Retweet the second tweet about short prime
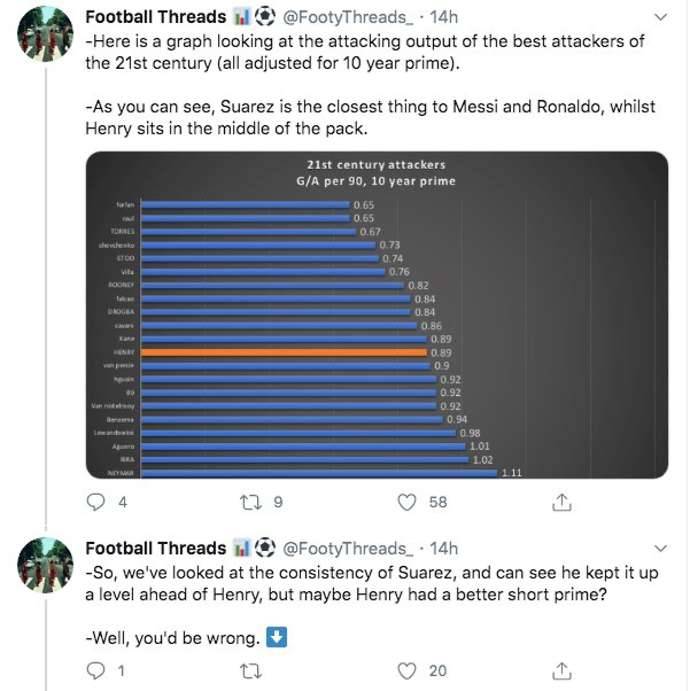This screenshot has width=690, height=691. click(253, 670)
